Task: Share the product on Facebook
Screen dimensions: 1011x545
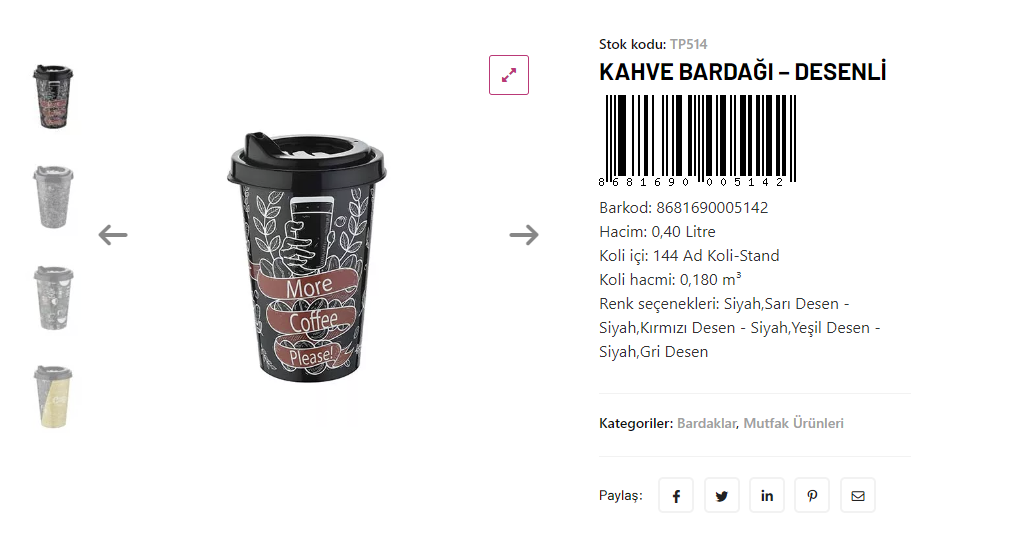Action: click(x=676, y=495)
